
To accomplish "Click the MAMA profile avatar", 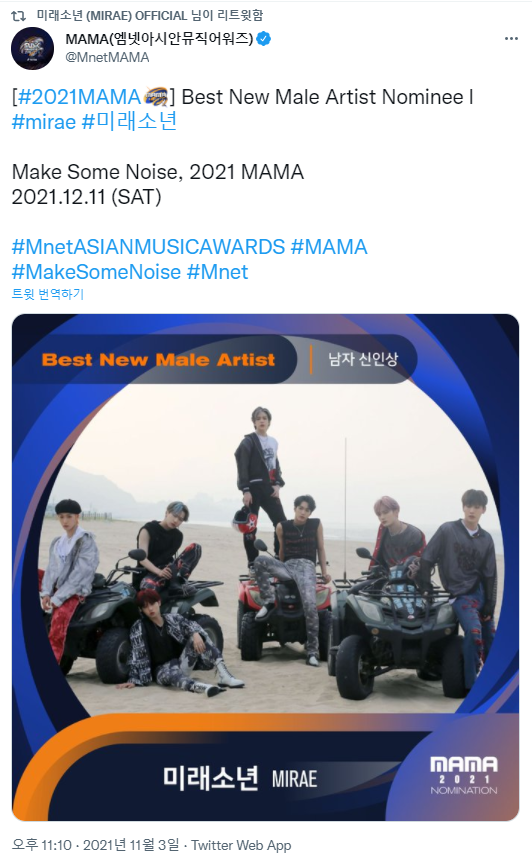I will pos(32,48).
